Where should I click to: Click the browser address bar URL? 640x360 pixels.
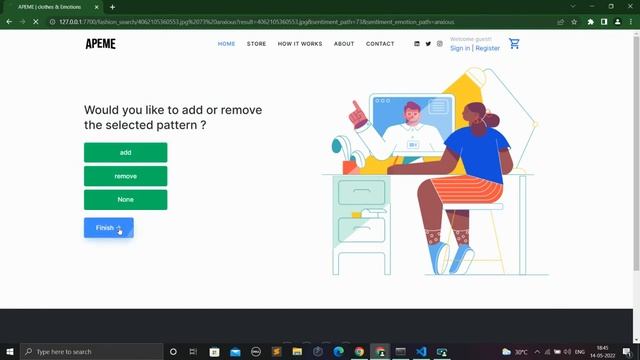click(256, 22)
